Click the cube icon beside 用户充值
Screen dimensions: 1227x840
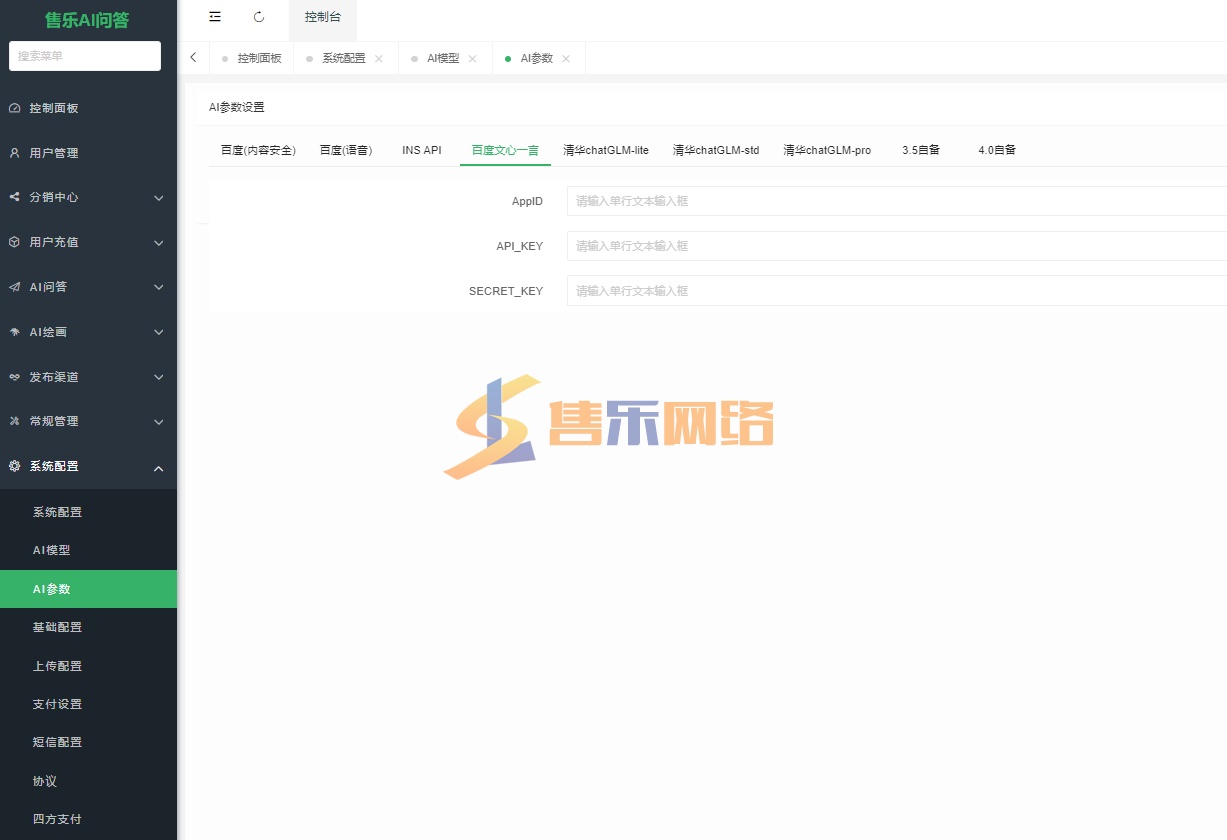point(14,242)
